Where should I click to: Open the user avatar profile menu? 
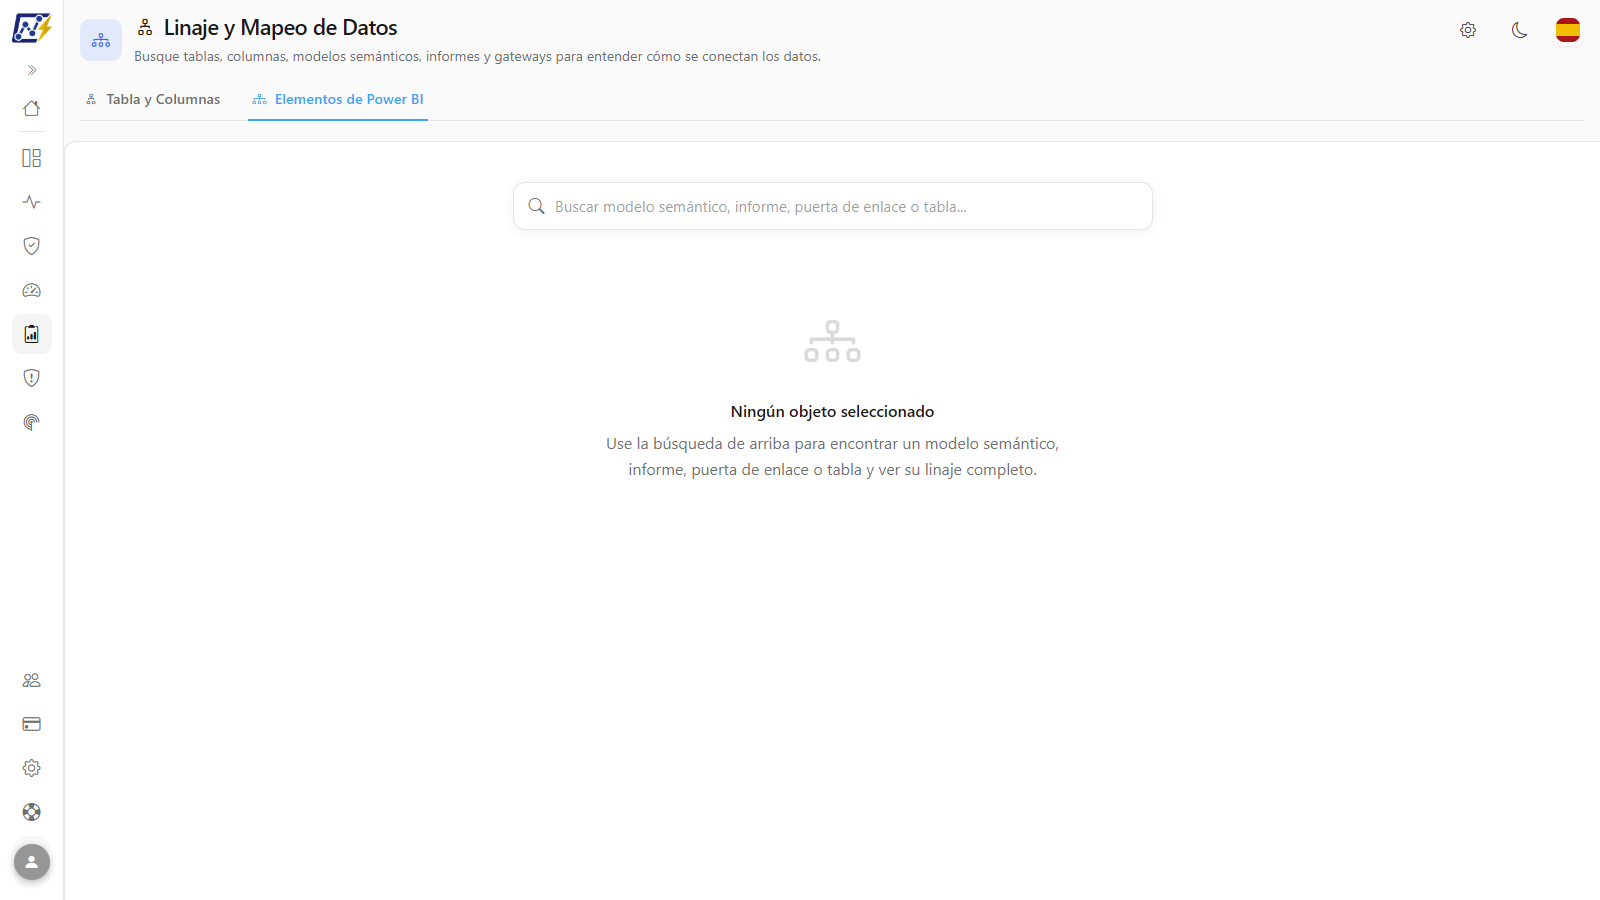(32, 862)
